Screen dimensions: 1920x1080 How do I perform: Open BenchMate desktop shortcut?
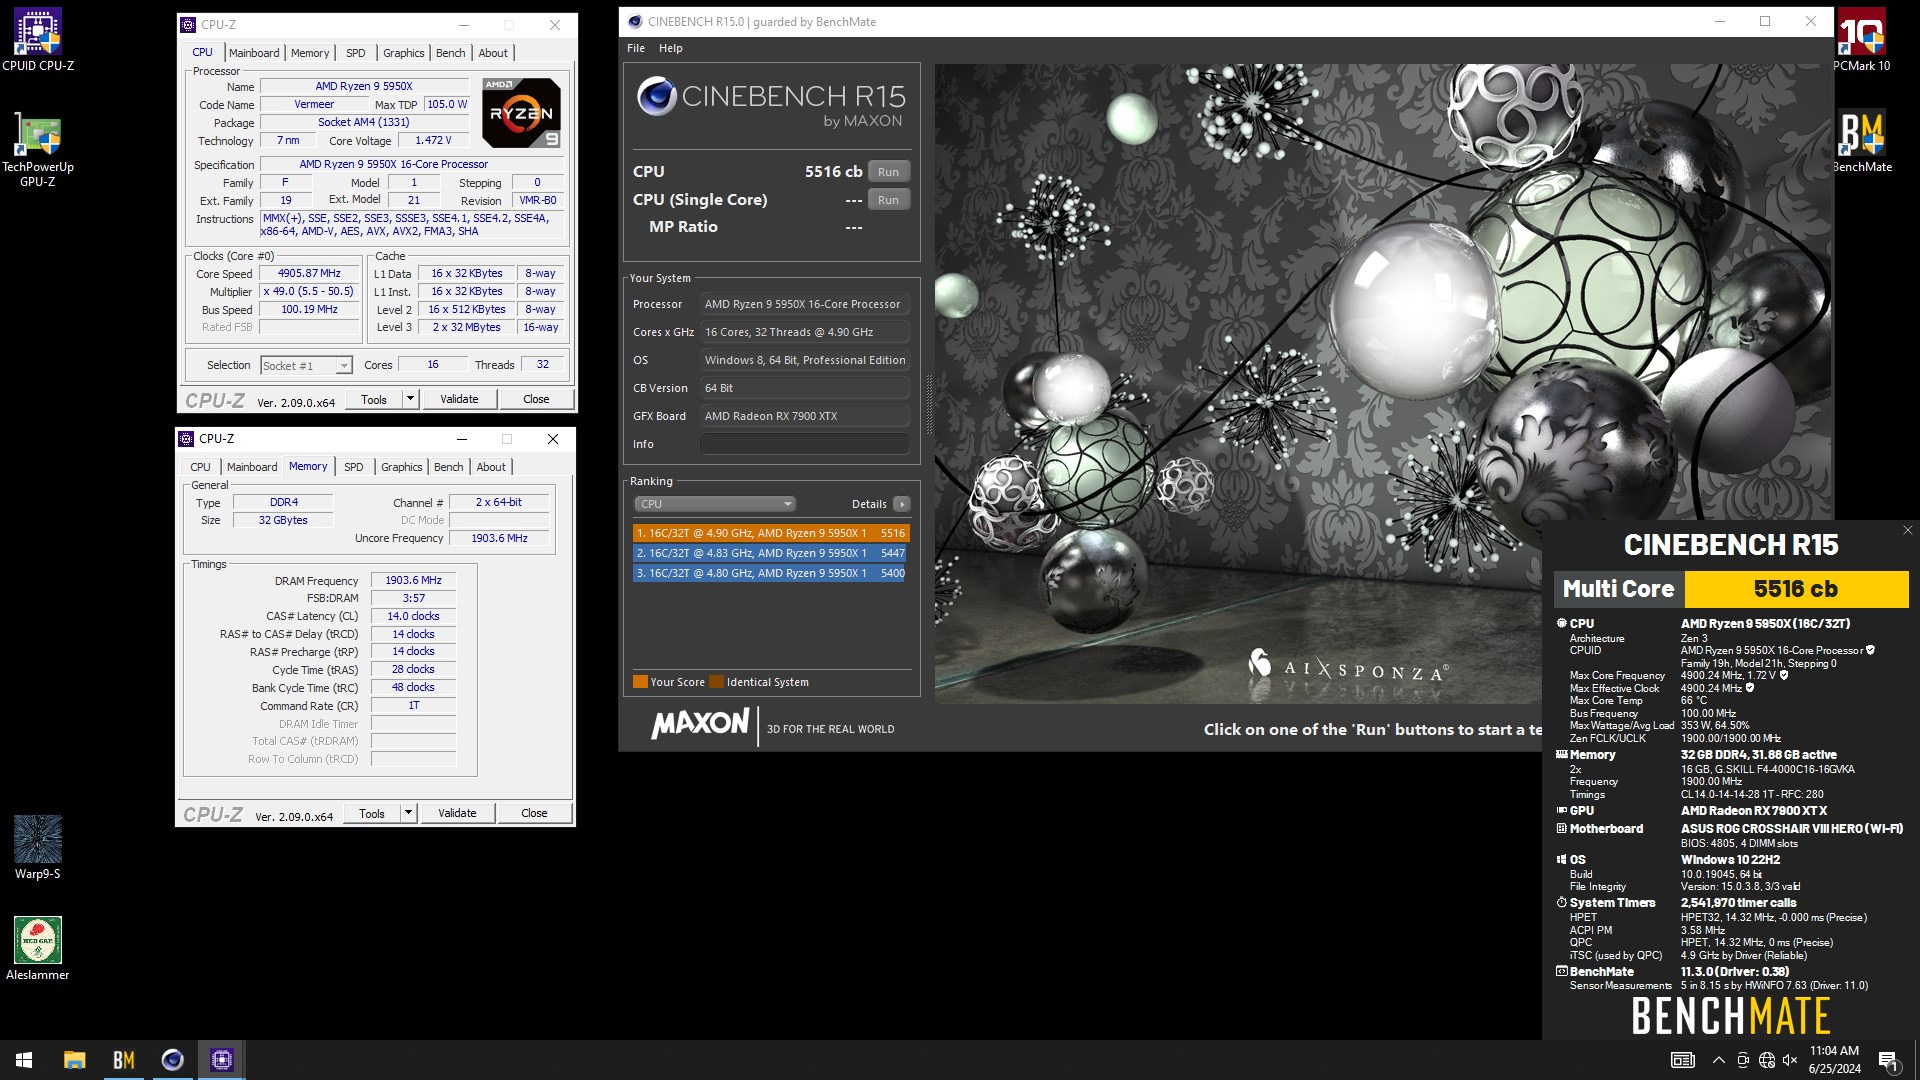(1862, 141)
